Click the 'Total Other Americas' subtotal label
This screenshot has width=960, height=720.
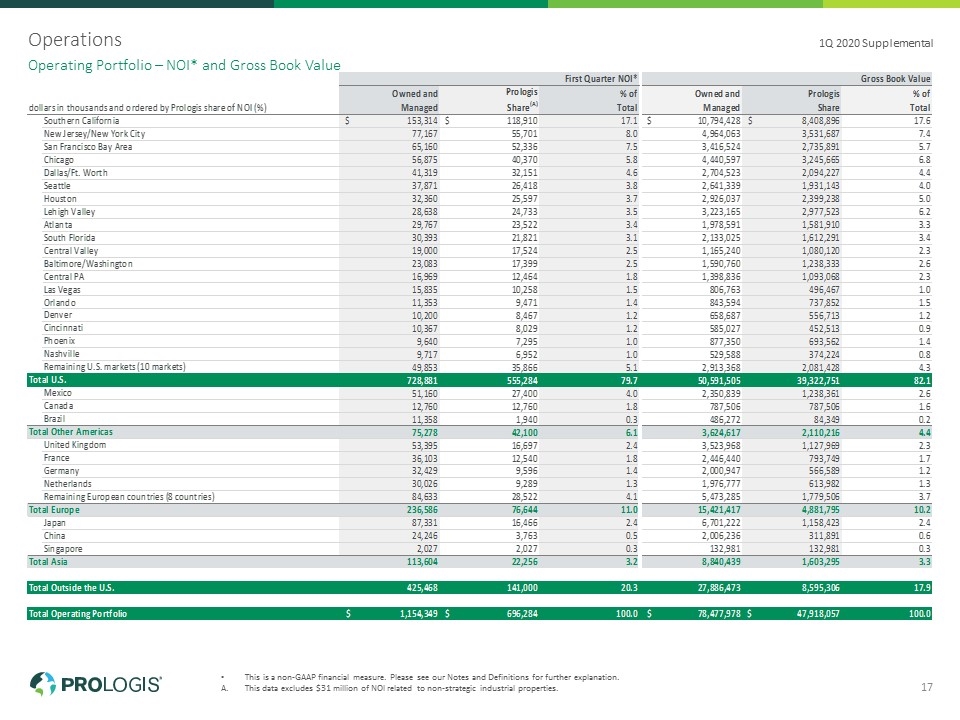point(70,432)
